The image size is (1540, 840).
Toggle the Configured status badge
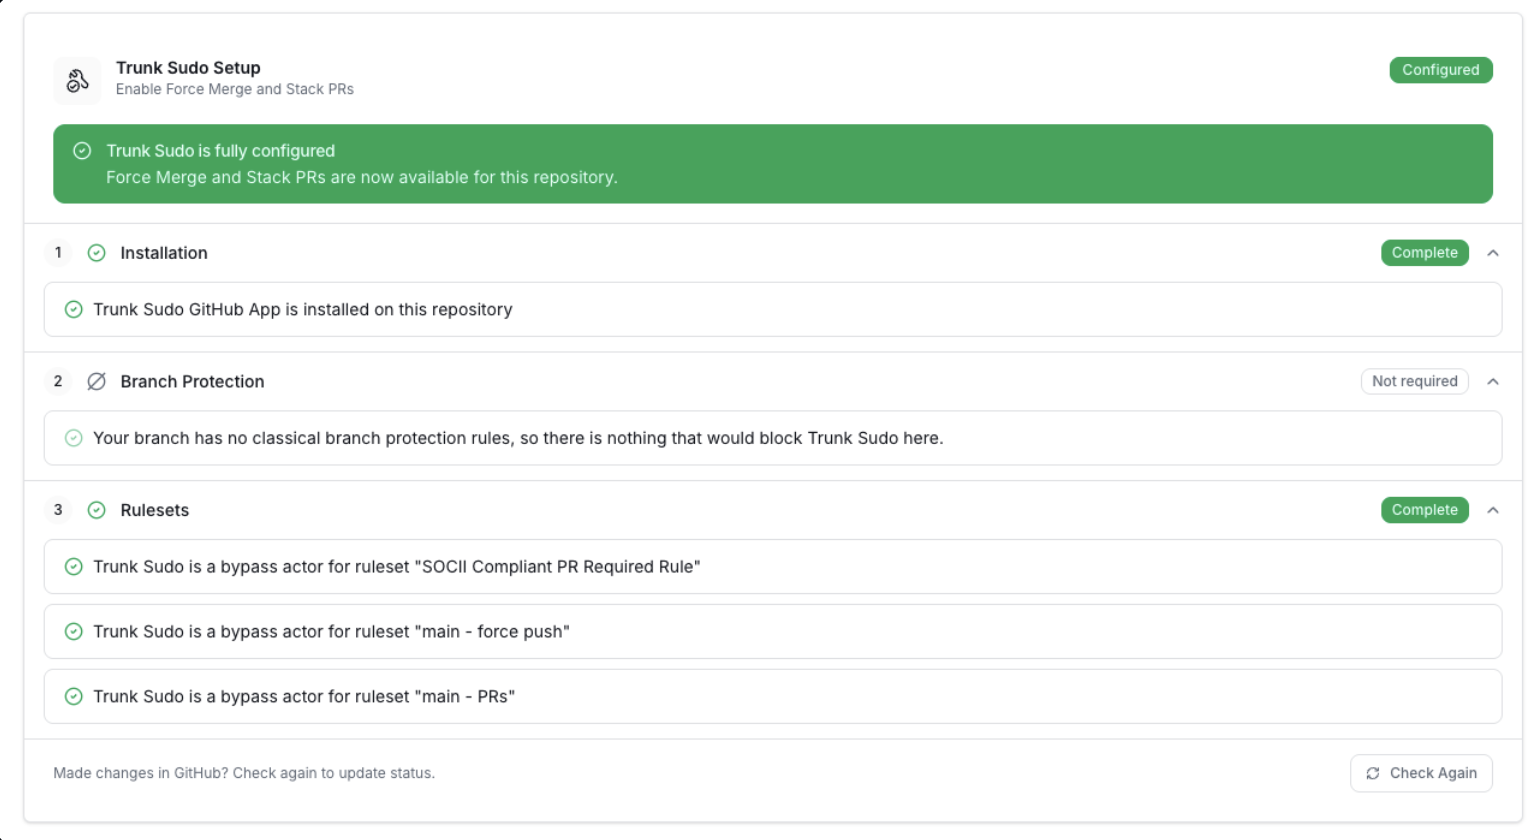click(1441, 70)
